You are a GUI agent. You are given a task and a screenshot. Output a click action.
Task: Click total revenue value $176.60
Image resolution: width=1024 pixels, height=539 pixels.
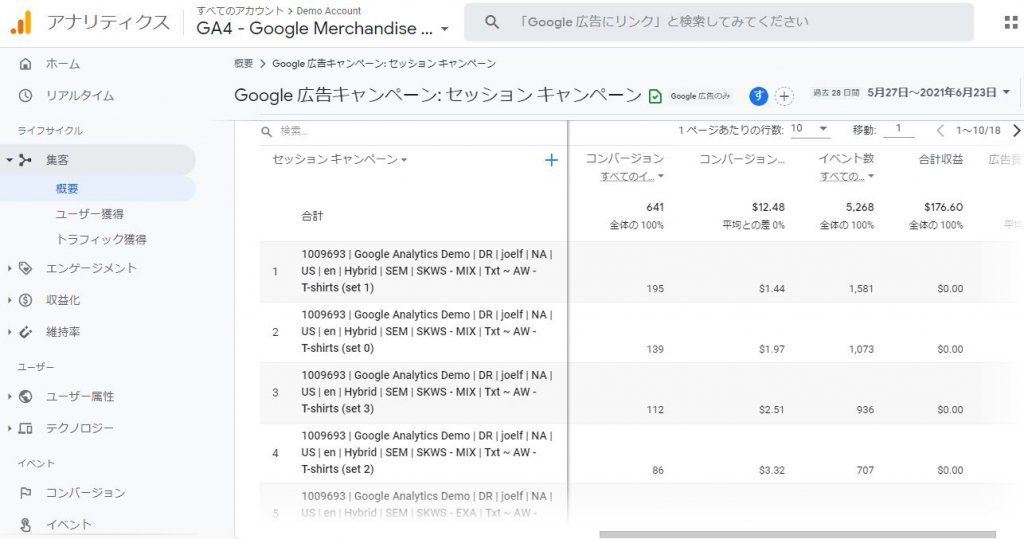pos(943,207)
